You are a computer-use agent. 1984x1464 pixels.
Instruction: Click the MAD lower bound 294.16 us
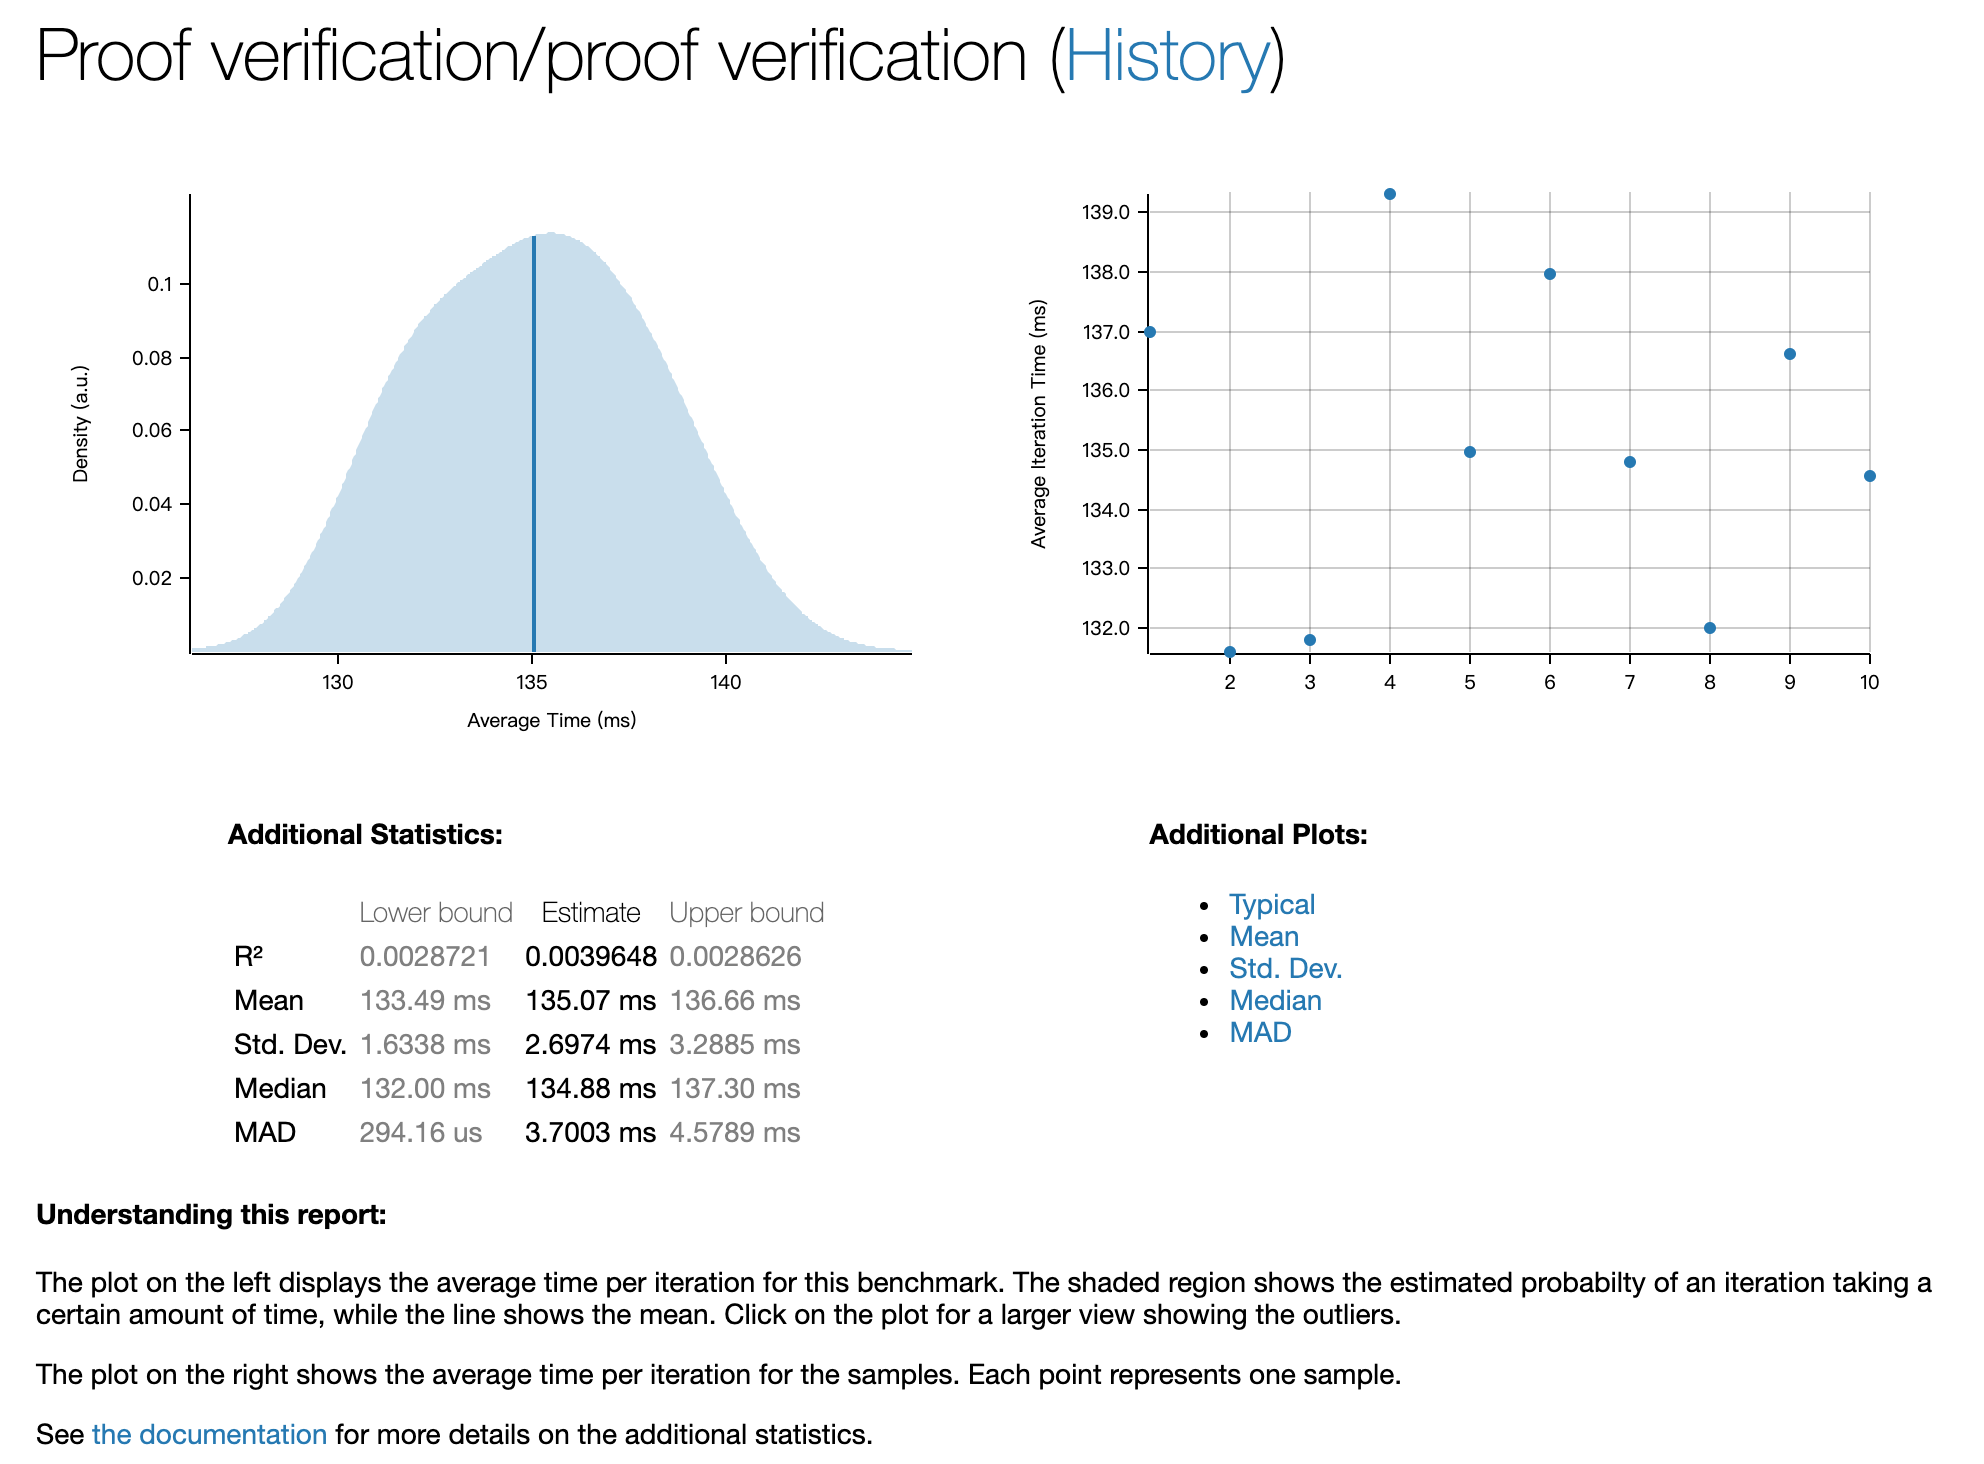(421, 1132)
